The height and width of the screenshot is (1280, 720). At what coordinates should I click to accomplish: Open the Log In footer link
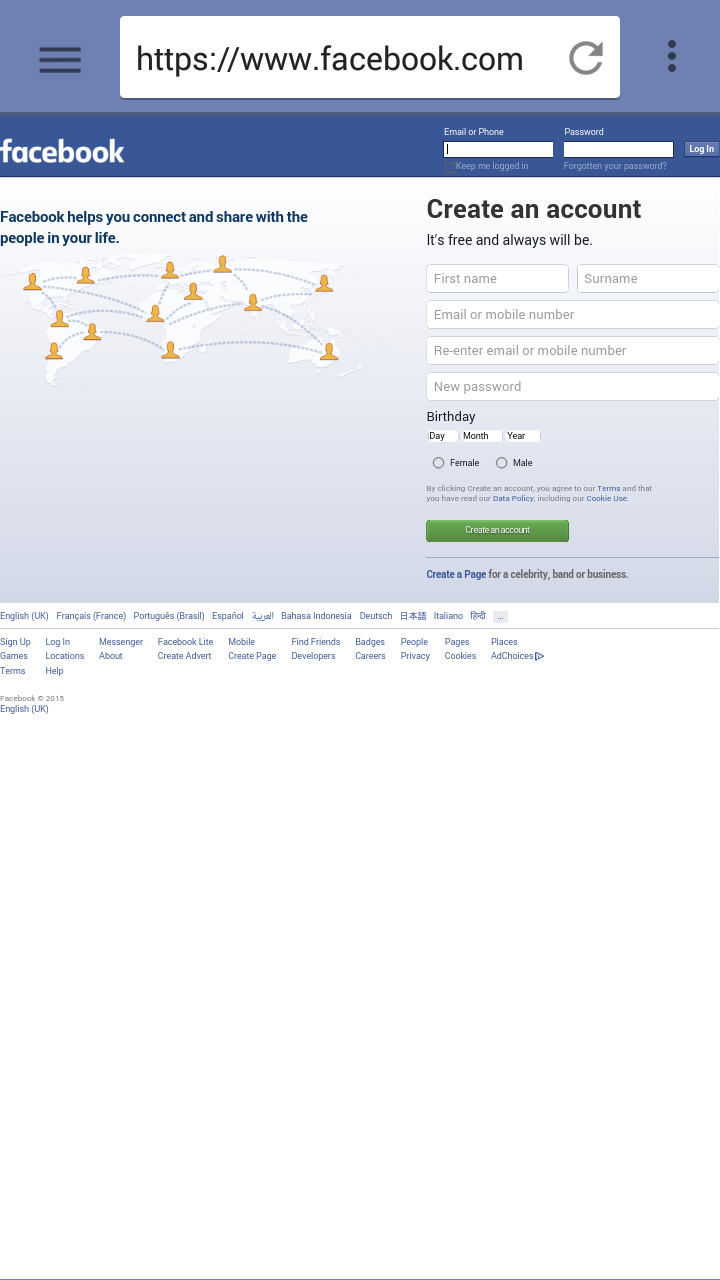[57, 642]
